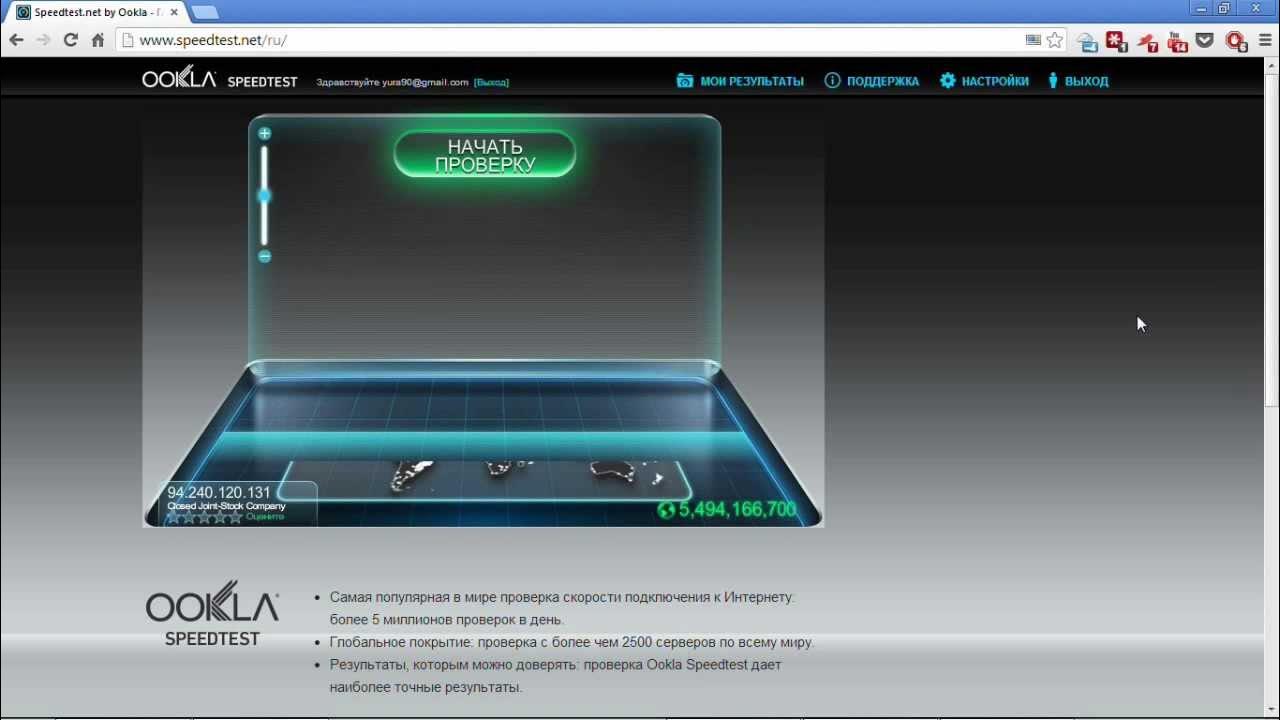This screenshot has height=720, width=1280.
Task: Click the large Ookla Speedtest logo below widget
Action: coord(212,612)
